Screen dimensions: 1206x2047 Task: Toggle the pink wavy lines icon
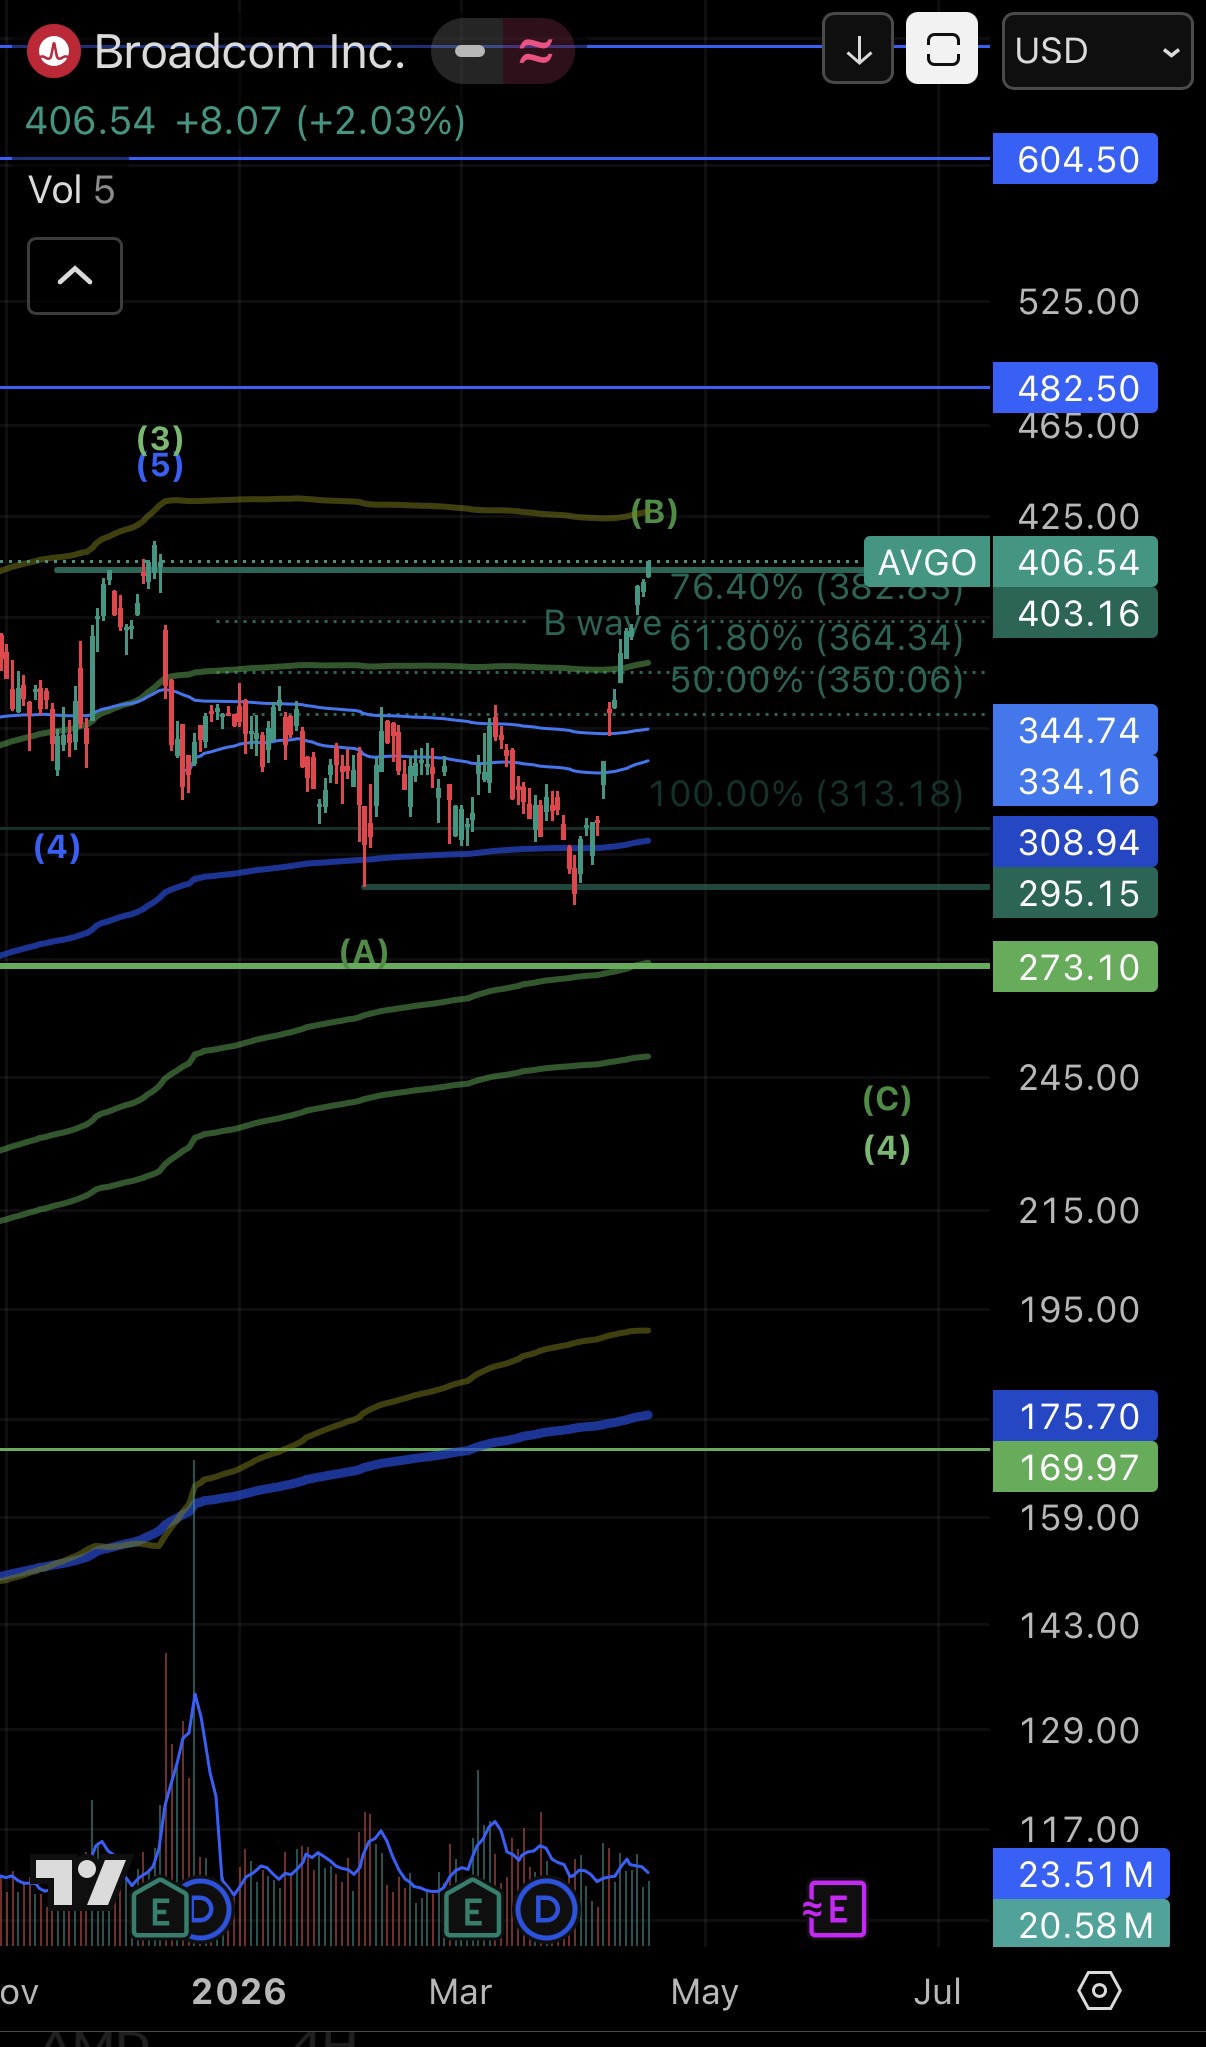click(537, 51)
